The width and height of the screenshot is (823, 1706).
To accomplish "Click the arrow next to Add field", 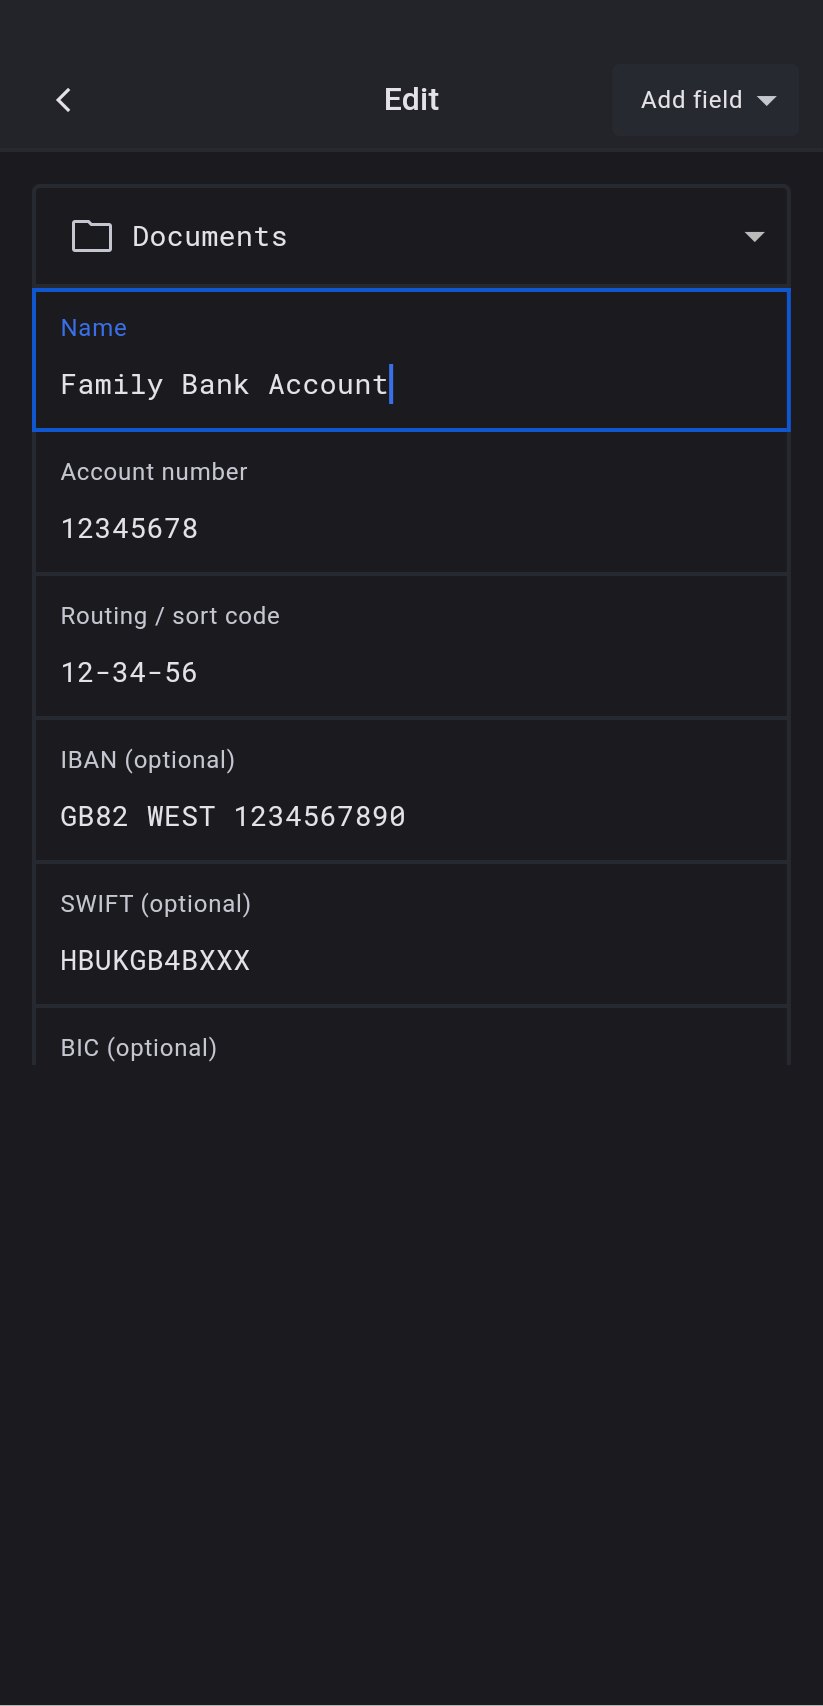I will coord(767,100).
